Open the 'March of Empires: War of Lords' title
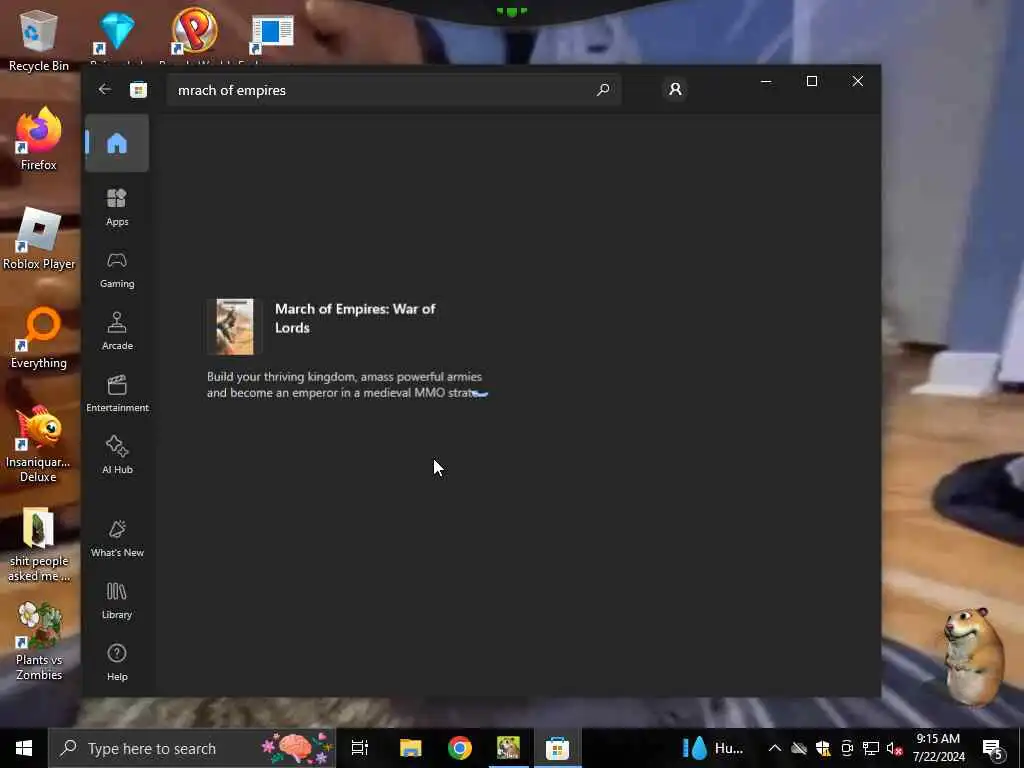Screen dimensions: 1024x768 click(355, 318)
